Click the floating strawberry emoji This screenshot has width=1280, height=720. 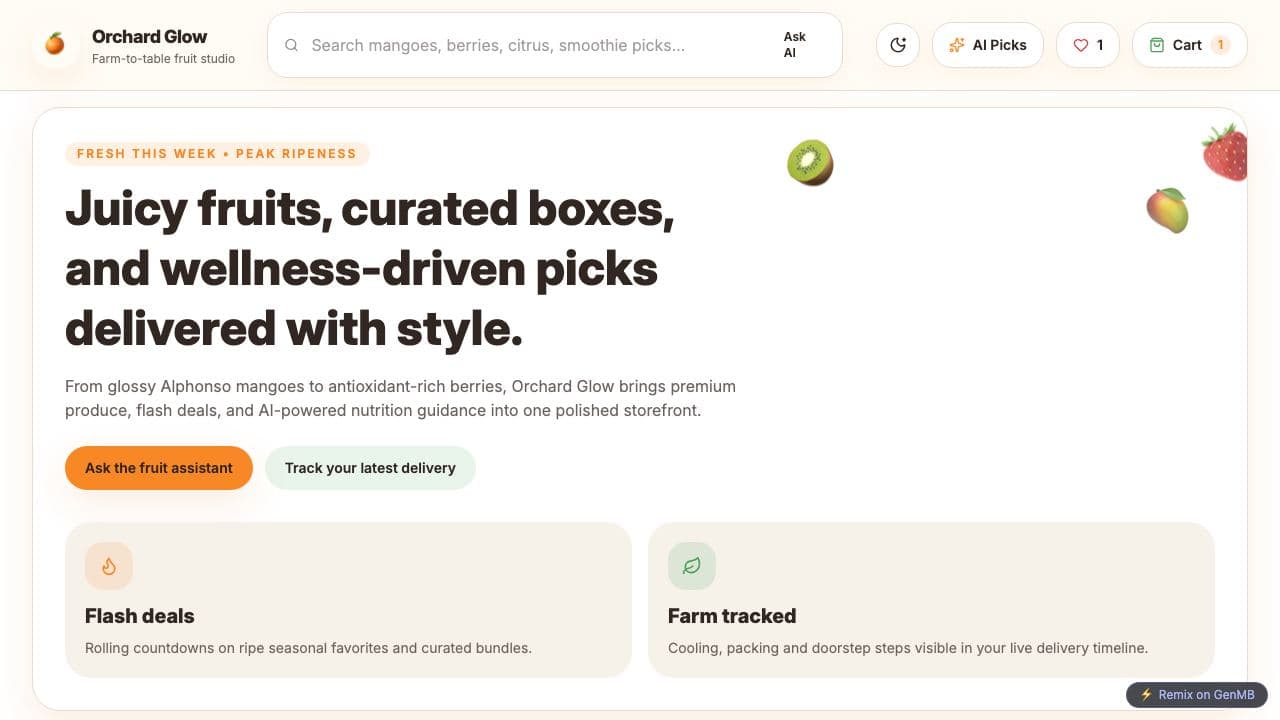[x=1224, y=152]
